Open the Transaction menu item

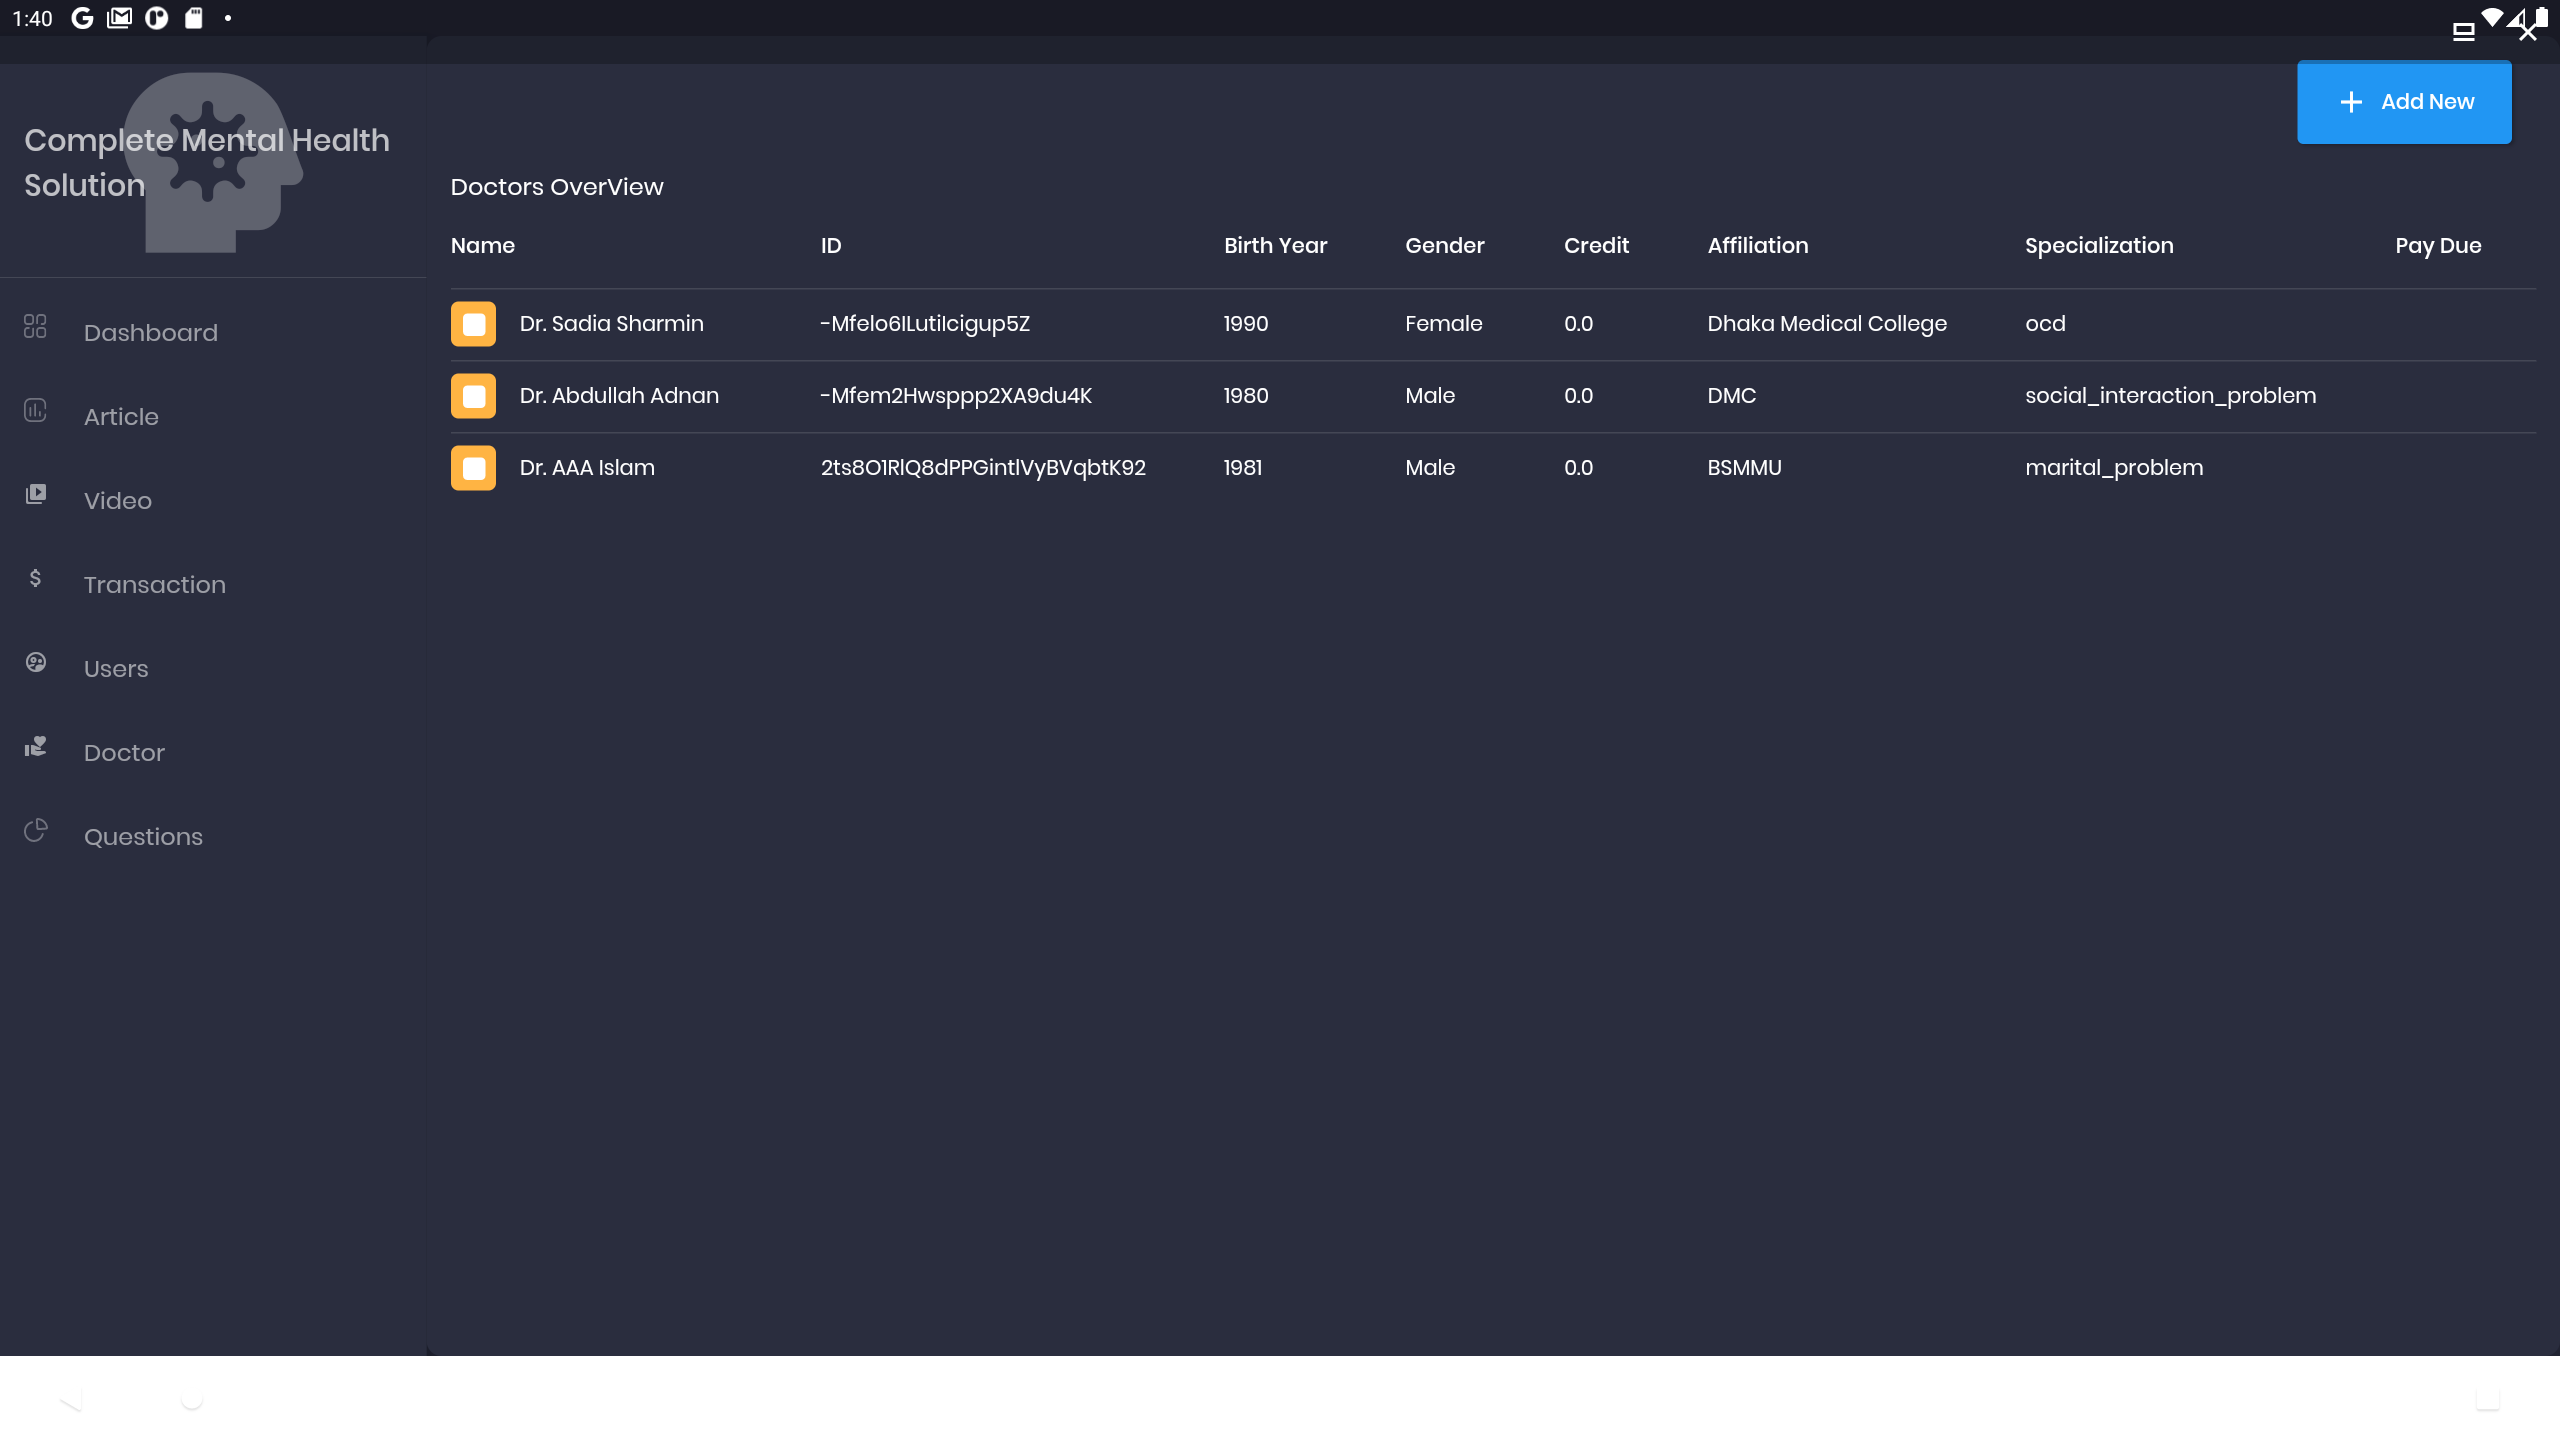tap(155, 585)
